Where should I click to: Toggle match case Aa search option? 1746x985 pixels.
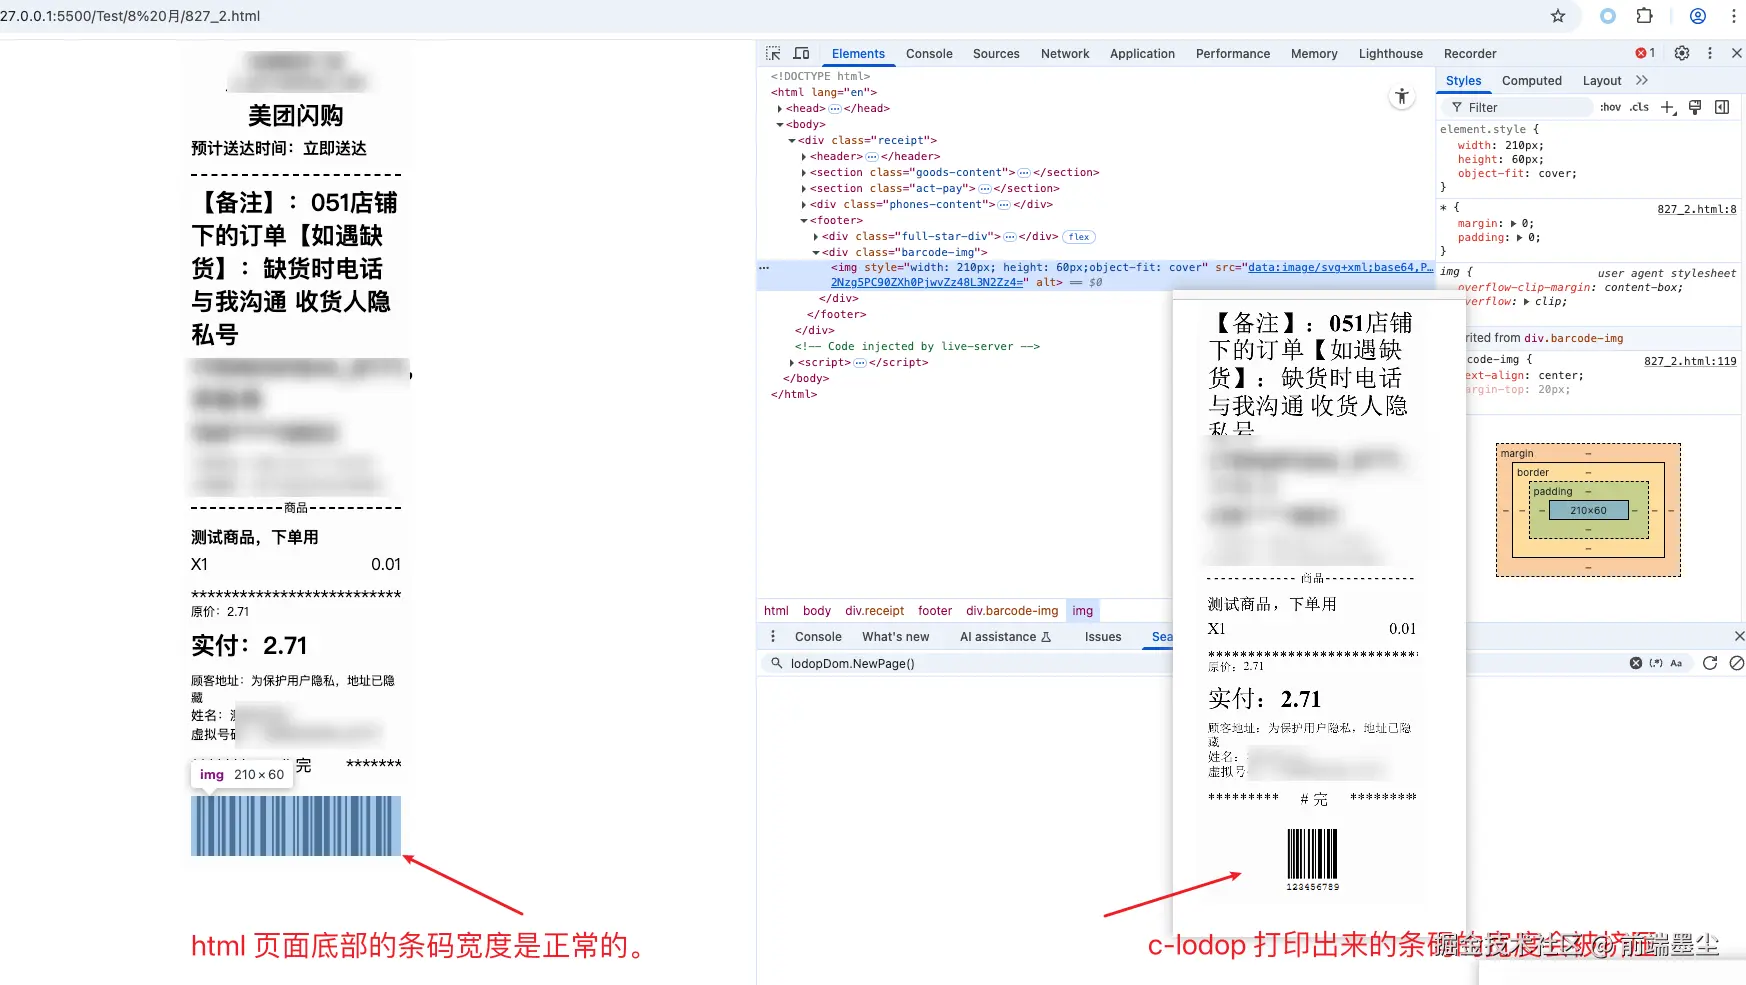coord(1677,663)
